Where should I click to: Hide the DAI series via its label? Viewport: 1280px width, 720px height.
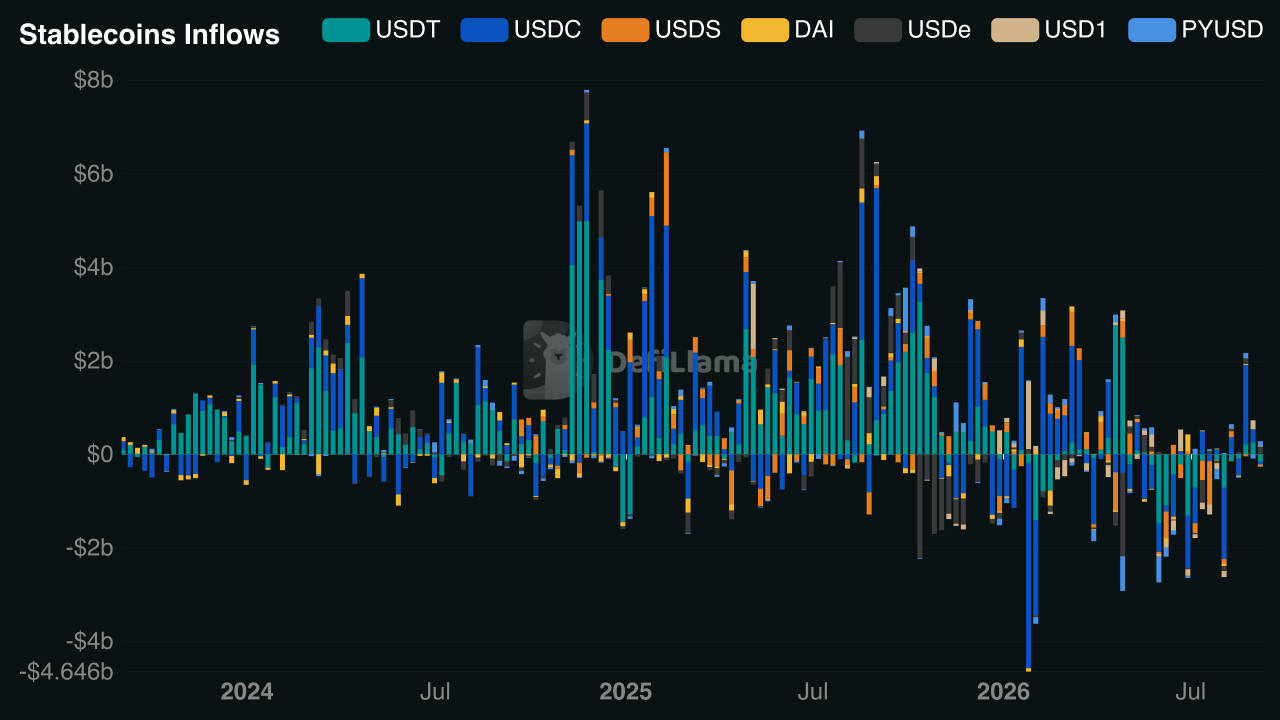pos(815,30)
